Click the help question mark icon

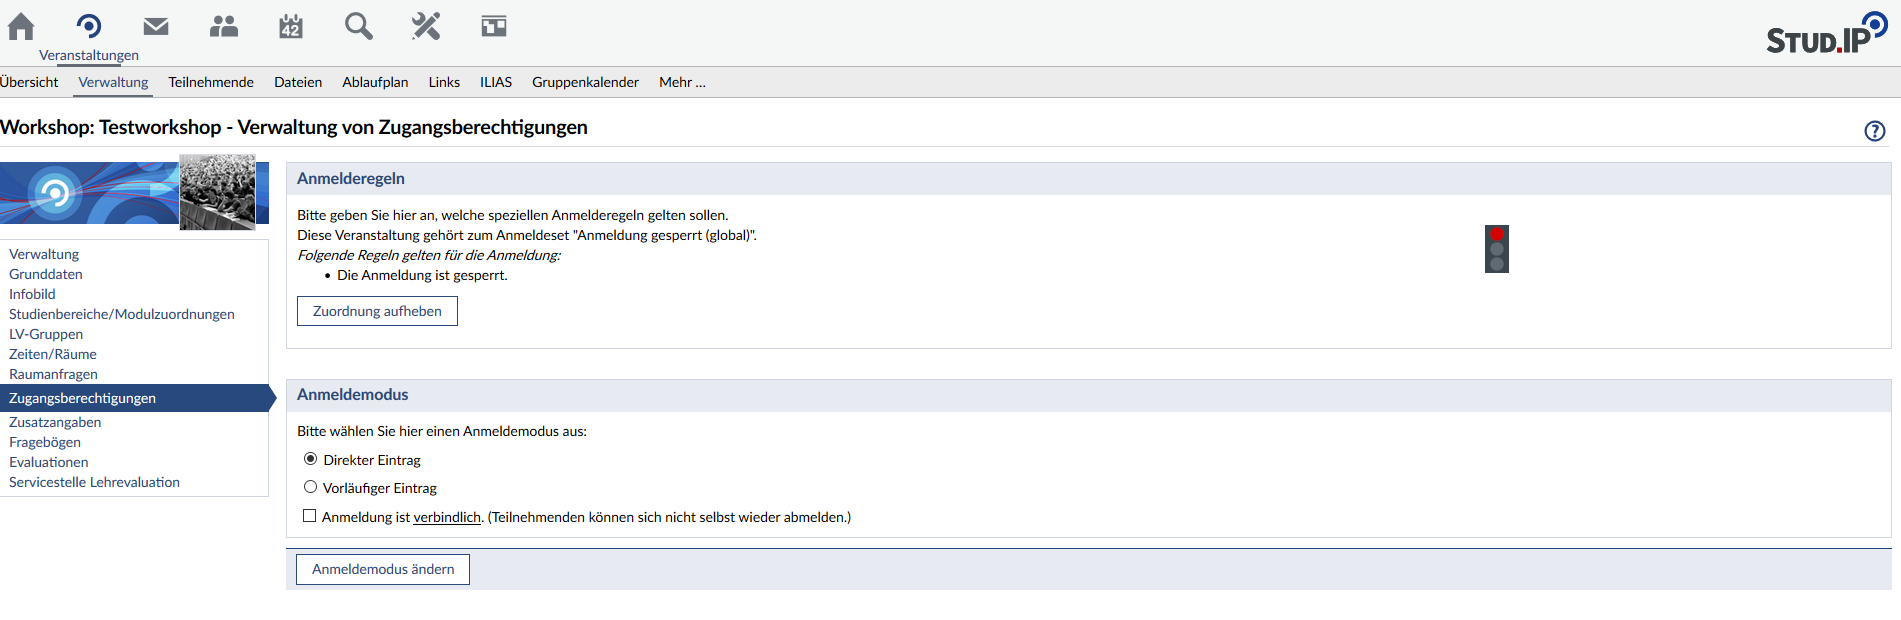tap(1875, 131)
